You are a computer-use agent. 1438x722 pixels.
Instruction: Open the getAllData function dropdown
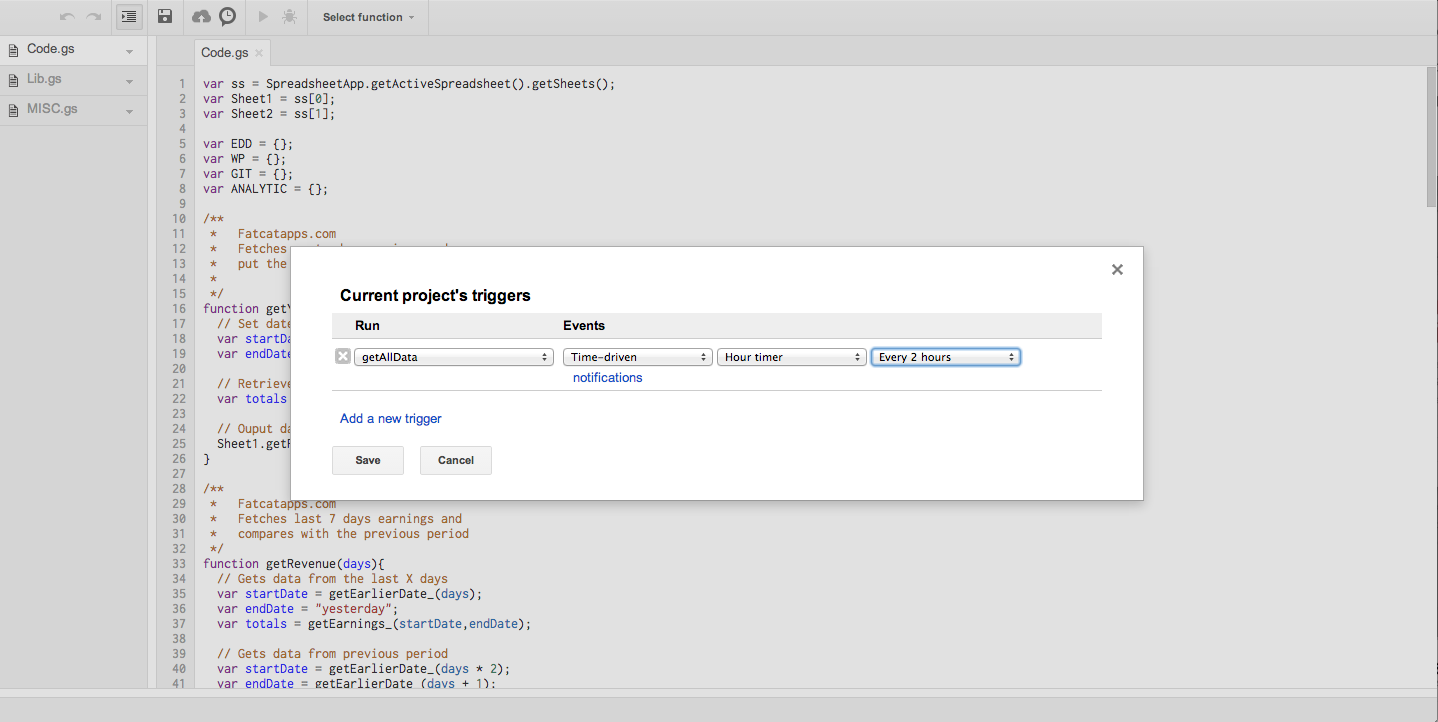tap(454, 357)
